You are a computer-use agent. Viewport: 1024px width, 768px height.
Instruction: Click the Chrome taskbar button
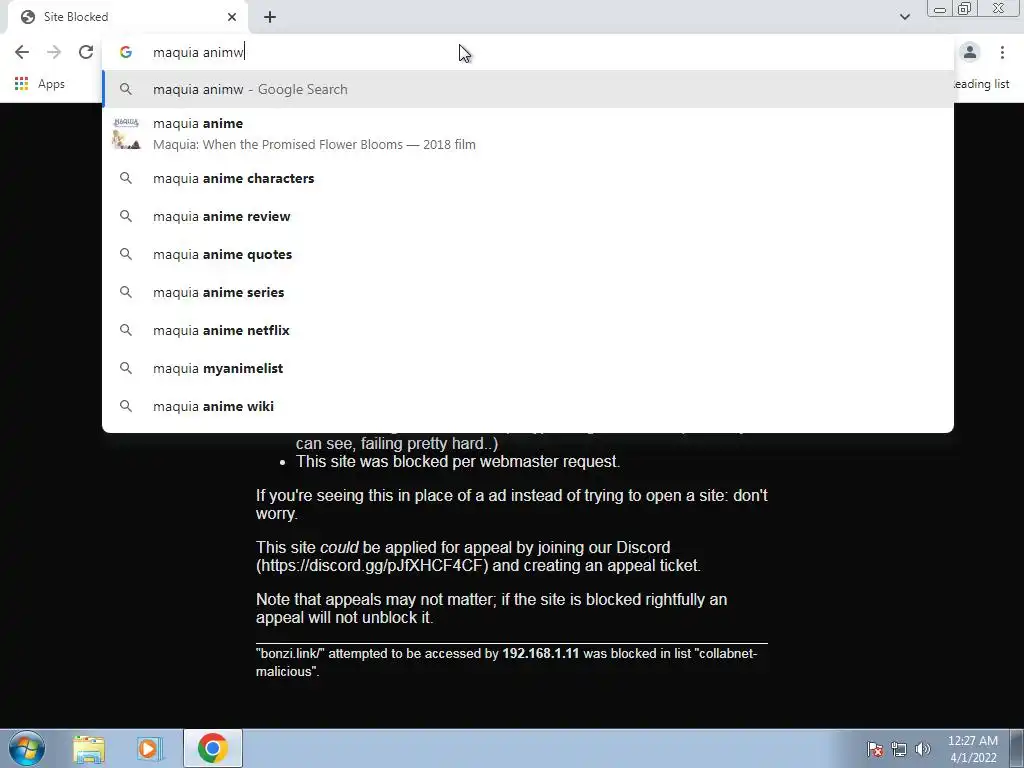coord(213,748)
